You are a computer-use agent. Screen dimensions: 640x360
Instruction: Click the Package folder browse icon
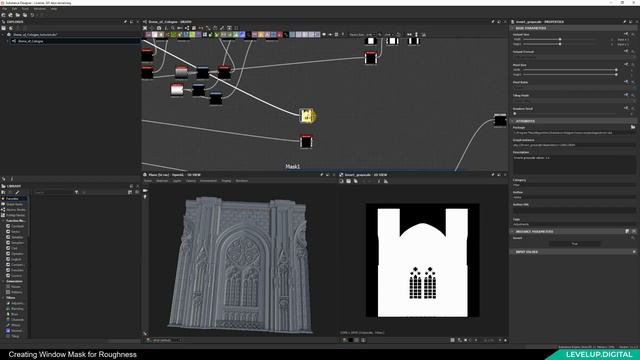(x=633, y=127)
